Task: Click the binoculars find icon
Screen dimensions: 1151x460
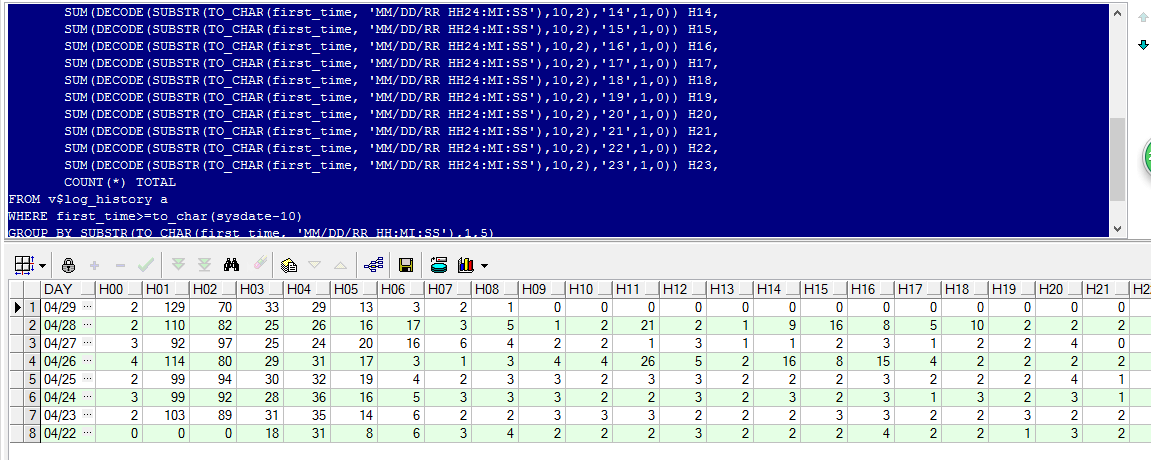Action: [231, 265]
